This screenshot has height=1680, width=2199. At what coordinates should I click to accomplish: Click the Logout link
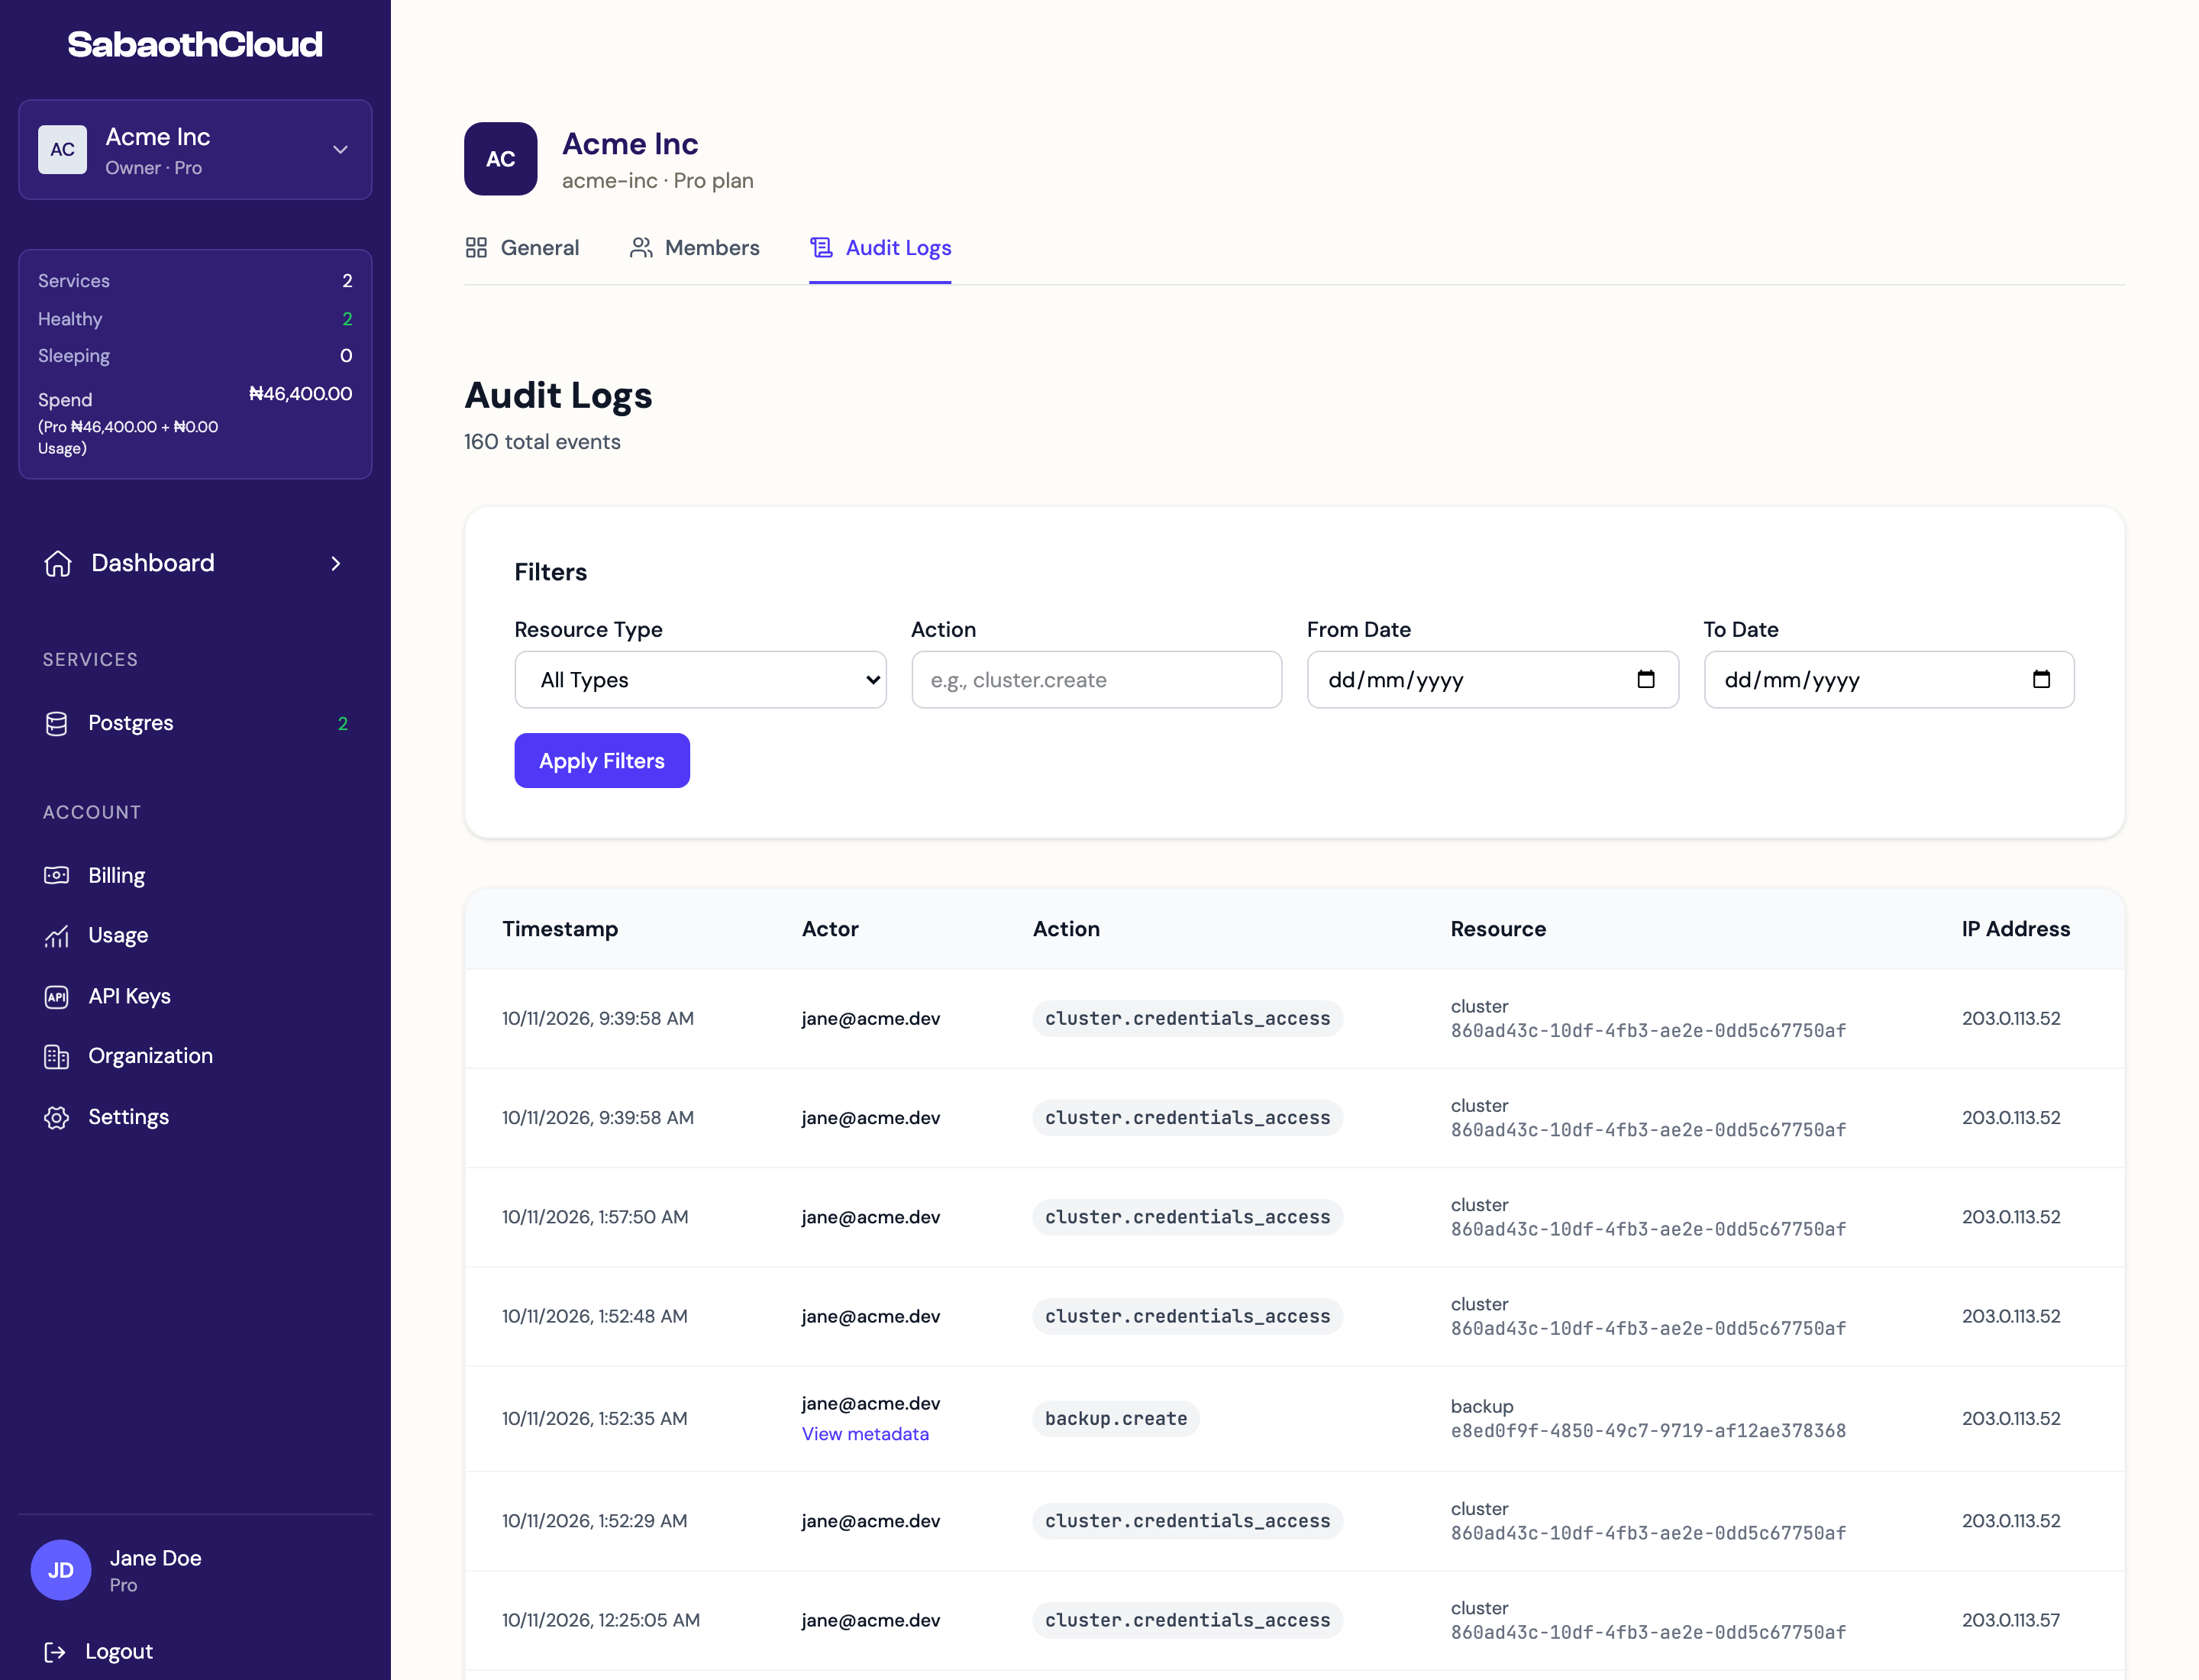(98, 1651)
